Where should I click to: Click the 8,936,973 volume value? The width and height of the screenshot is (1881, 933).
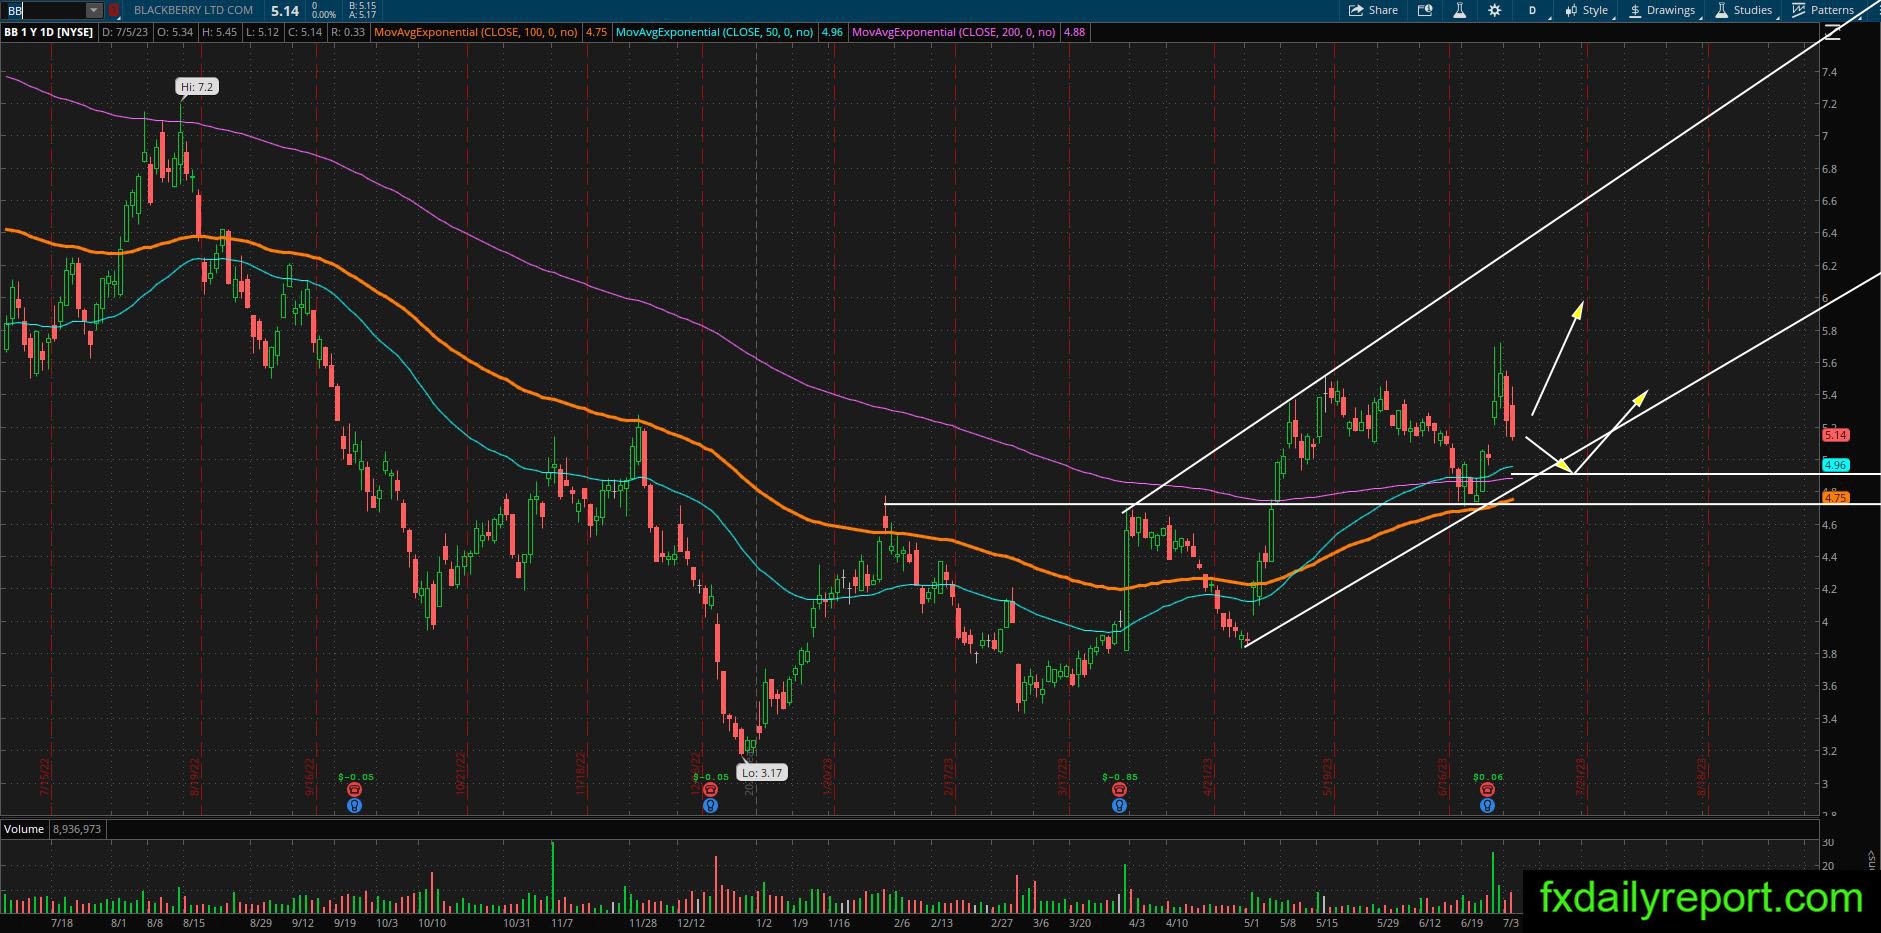pyautogui.click(x=75, y=829)
